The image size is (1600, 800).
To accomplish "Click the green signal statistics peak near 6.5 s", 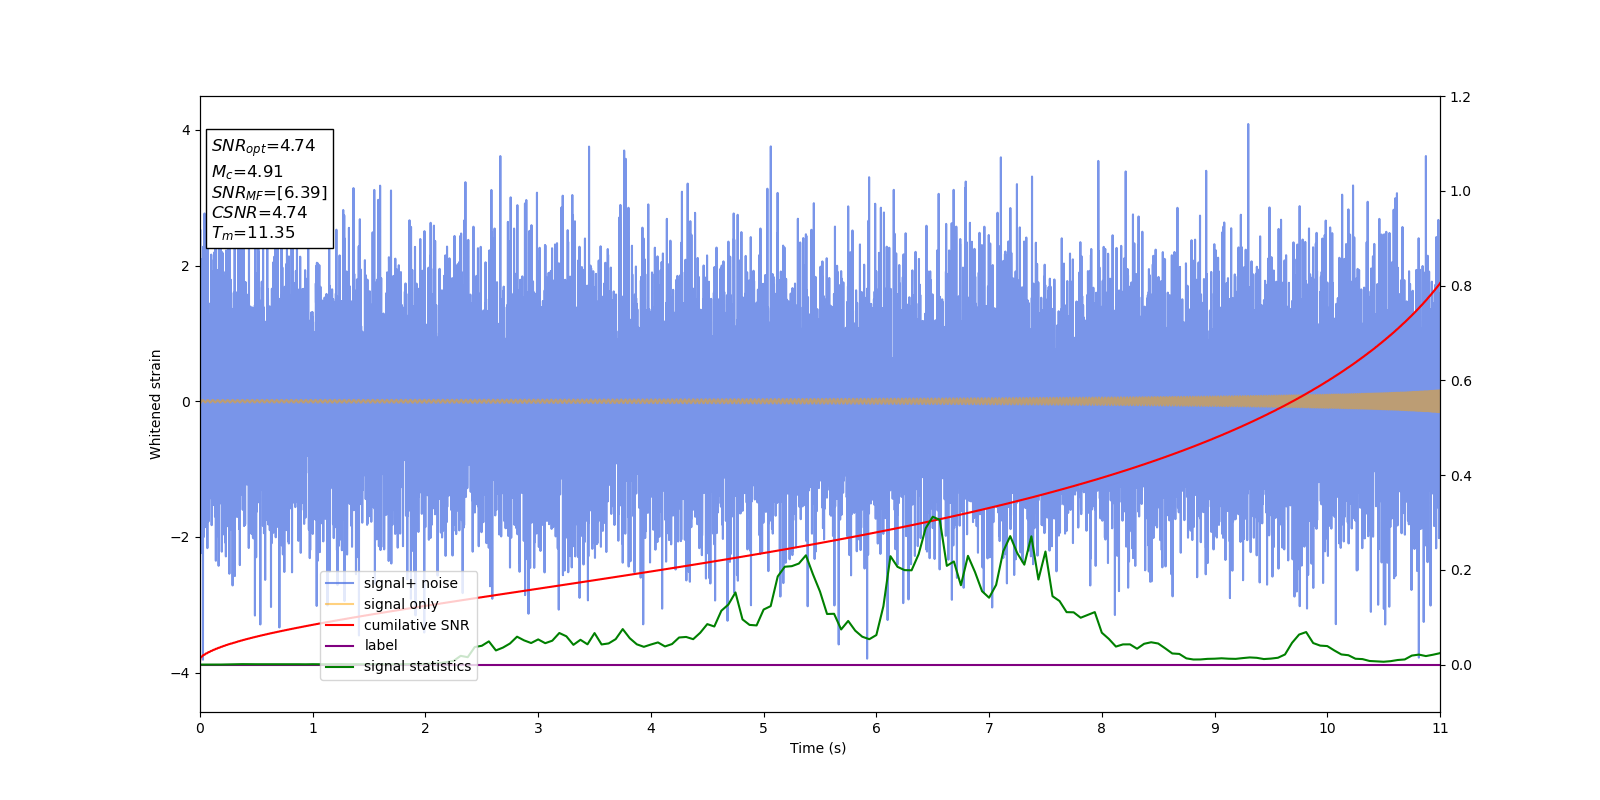I will point(935,517).
